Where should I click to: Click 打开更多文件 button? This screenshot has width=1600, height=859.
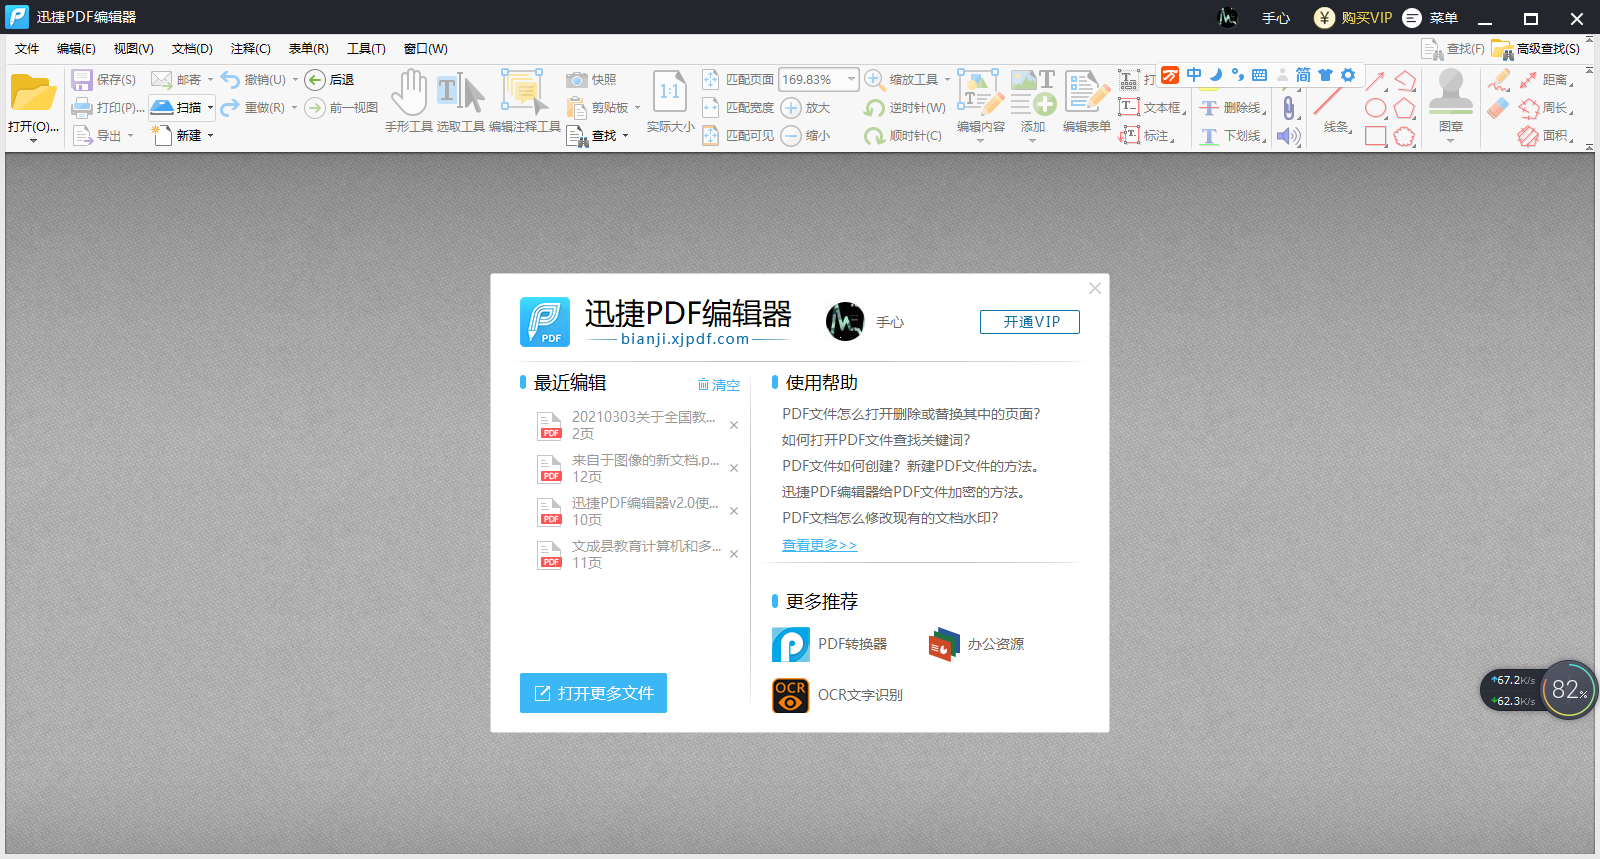click(593, 693)
